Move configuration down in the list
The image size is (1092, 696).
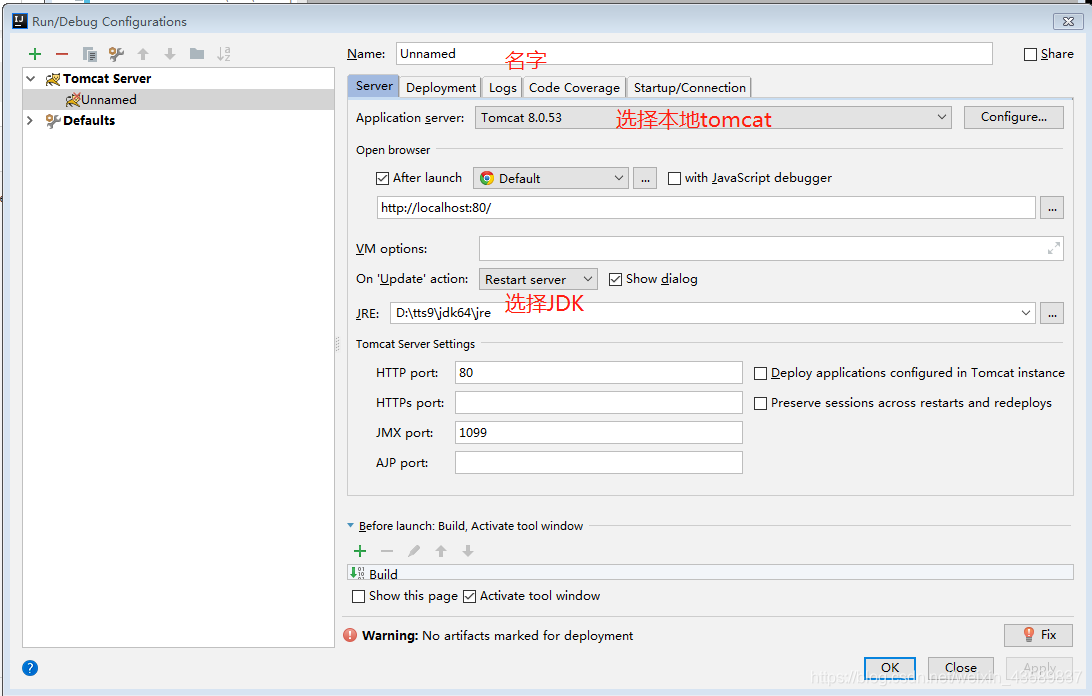(170, 54)
